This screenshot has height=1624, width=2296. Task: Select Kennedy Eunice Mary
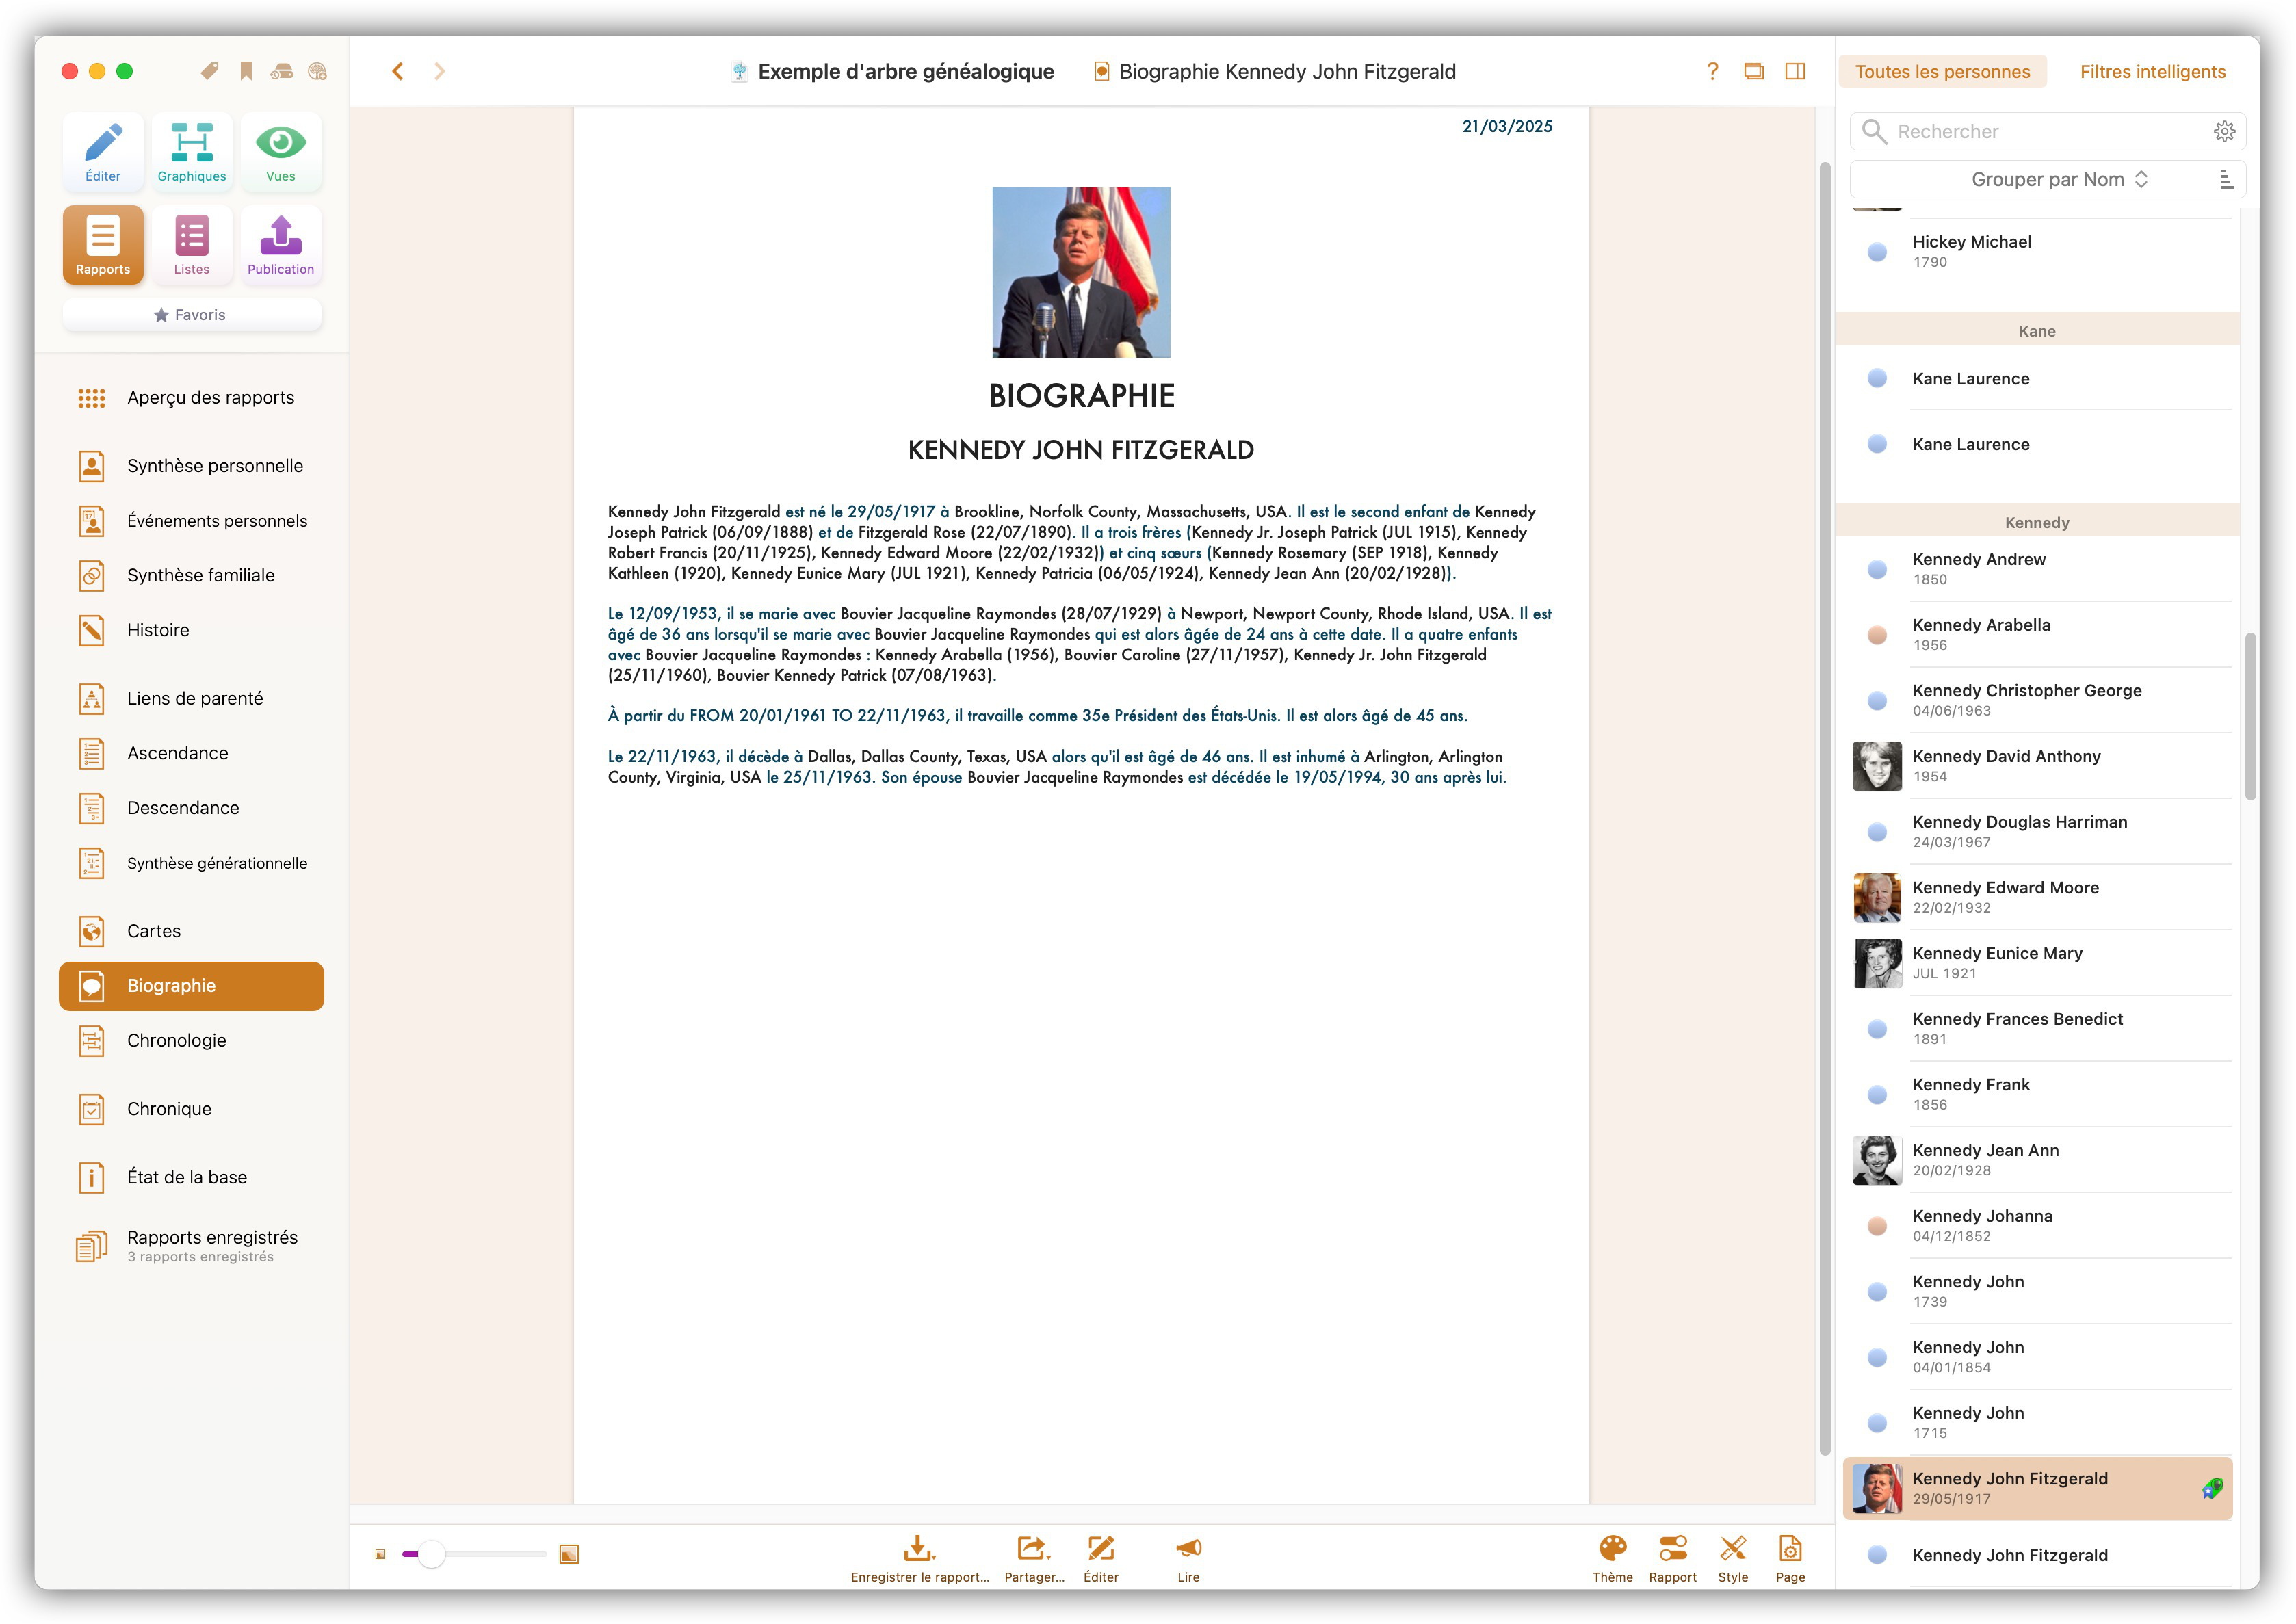click(x=2038, y=963)
